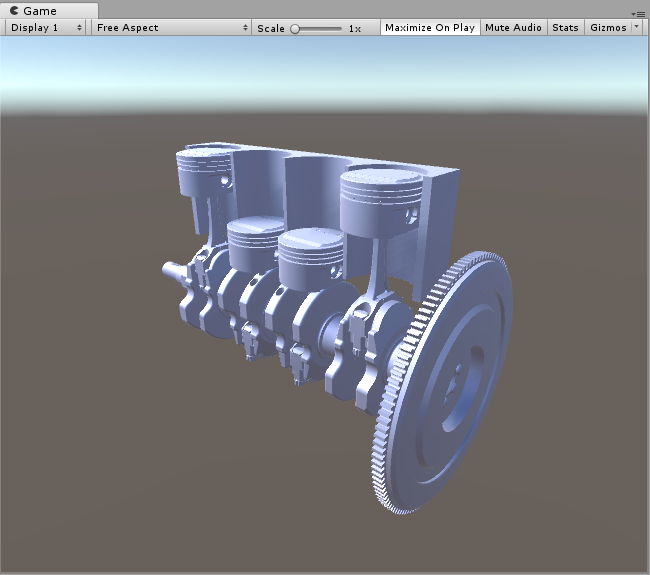Click the Gizmos button
Viewport: 650px width, 575px height.
[608, 28]
